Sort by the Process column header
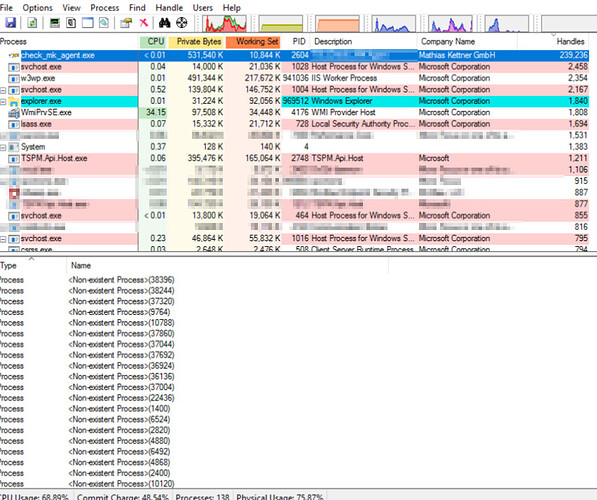Image resolution: width=597 pixels, height=500 pixels. (69, 42)
